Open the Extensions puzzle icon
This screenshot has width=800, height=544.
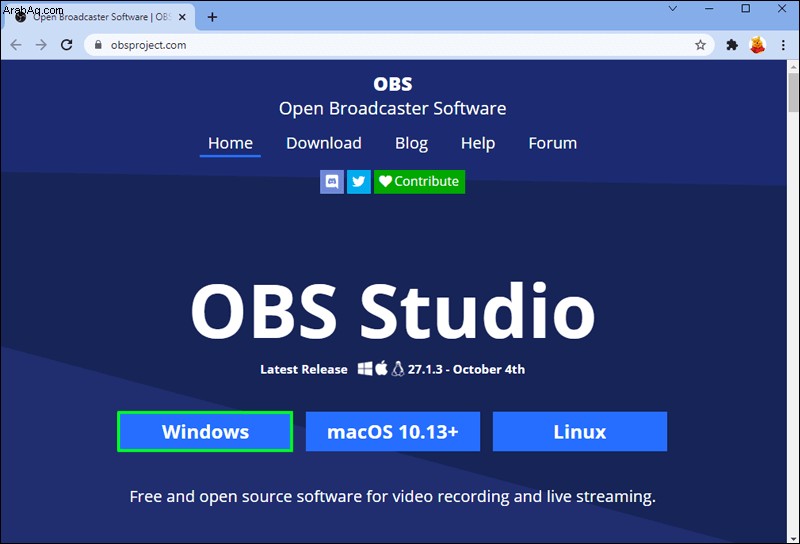[x=732, y=45]
